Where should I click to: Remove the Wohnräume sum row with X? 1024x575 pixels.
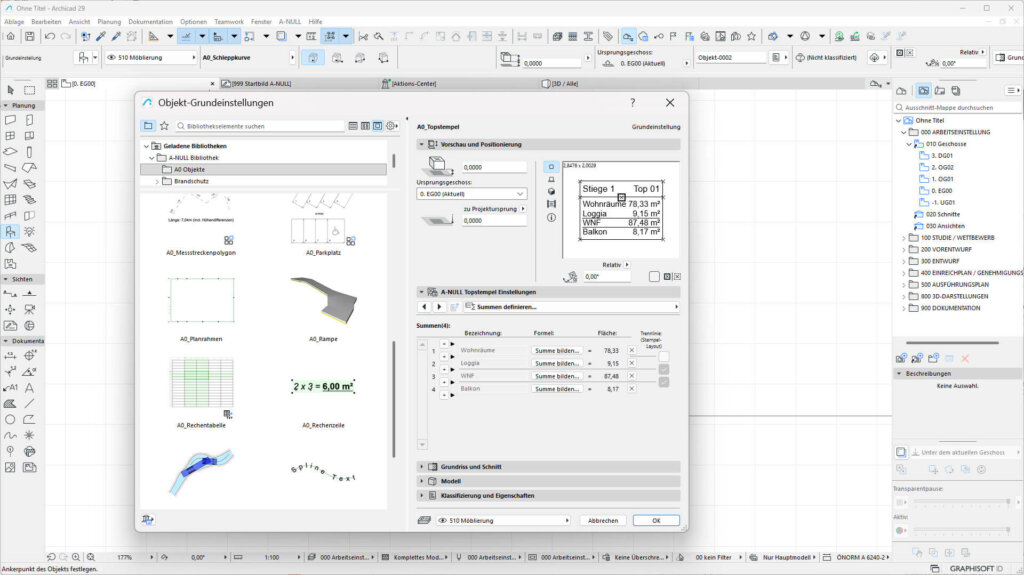632,350
